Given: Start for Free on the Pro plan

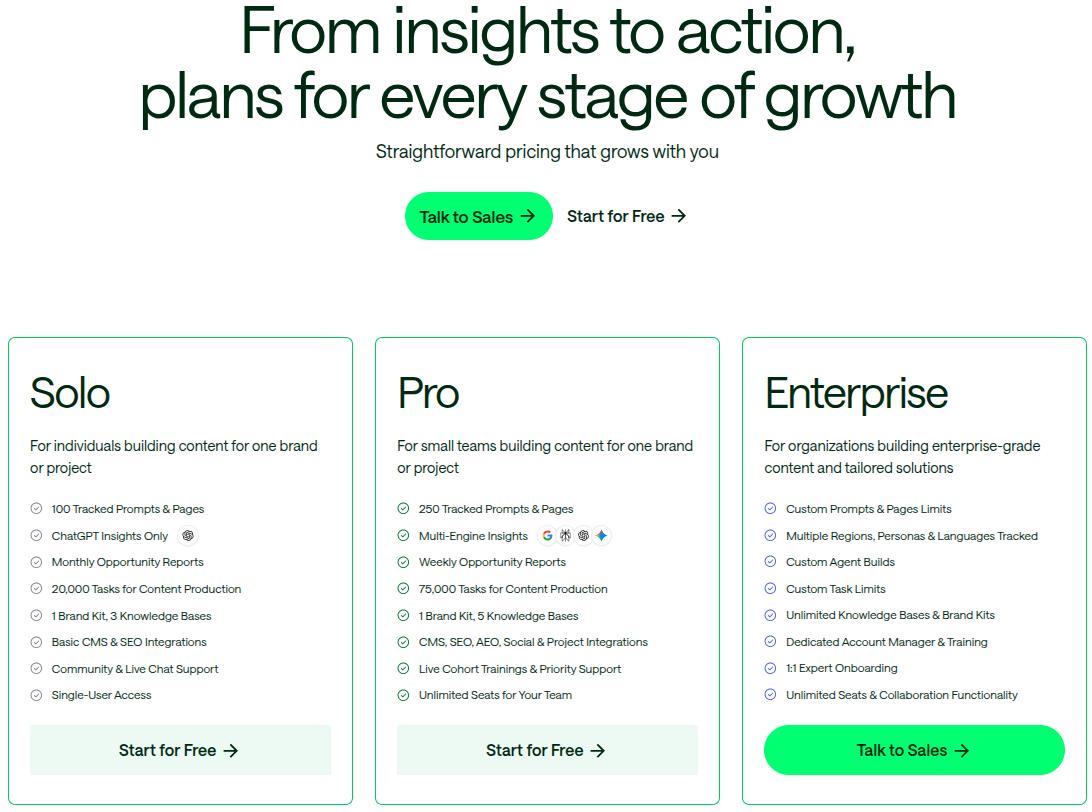Looking at the screenshot, I should [x=547, y=750].
